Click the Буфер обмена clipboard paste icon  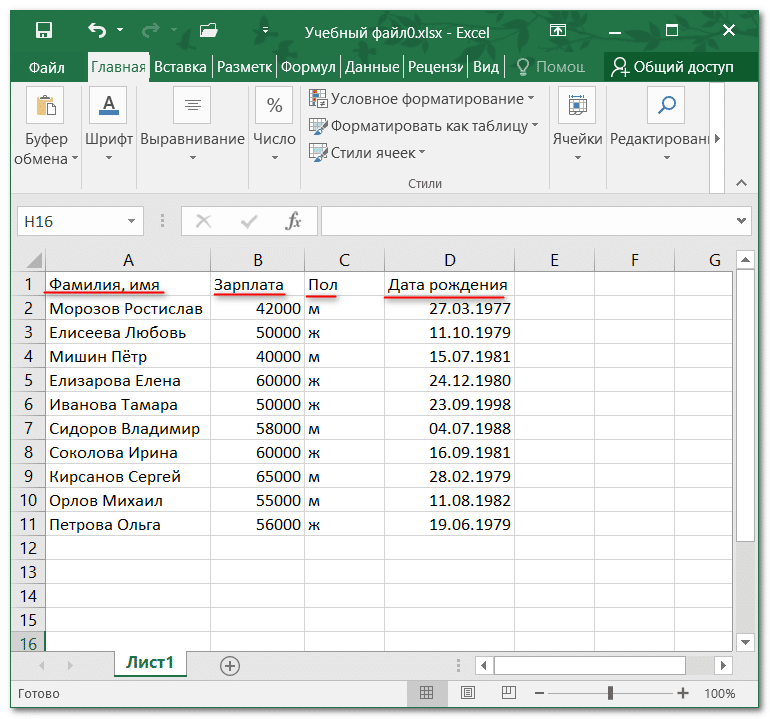(x=45, y=105)
